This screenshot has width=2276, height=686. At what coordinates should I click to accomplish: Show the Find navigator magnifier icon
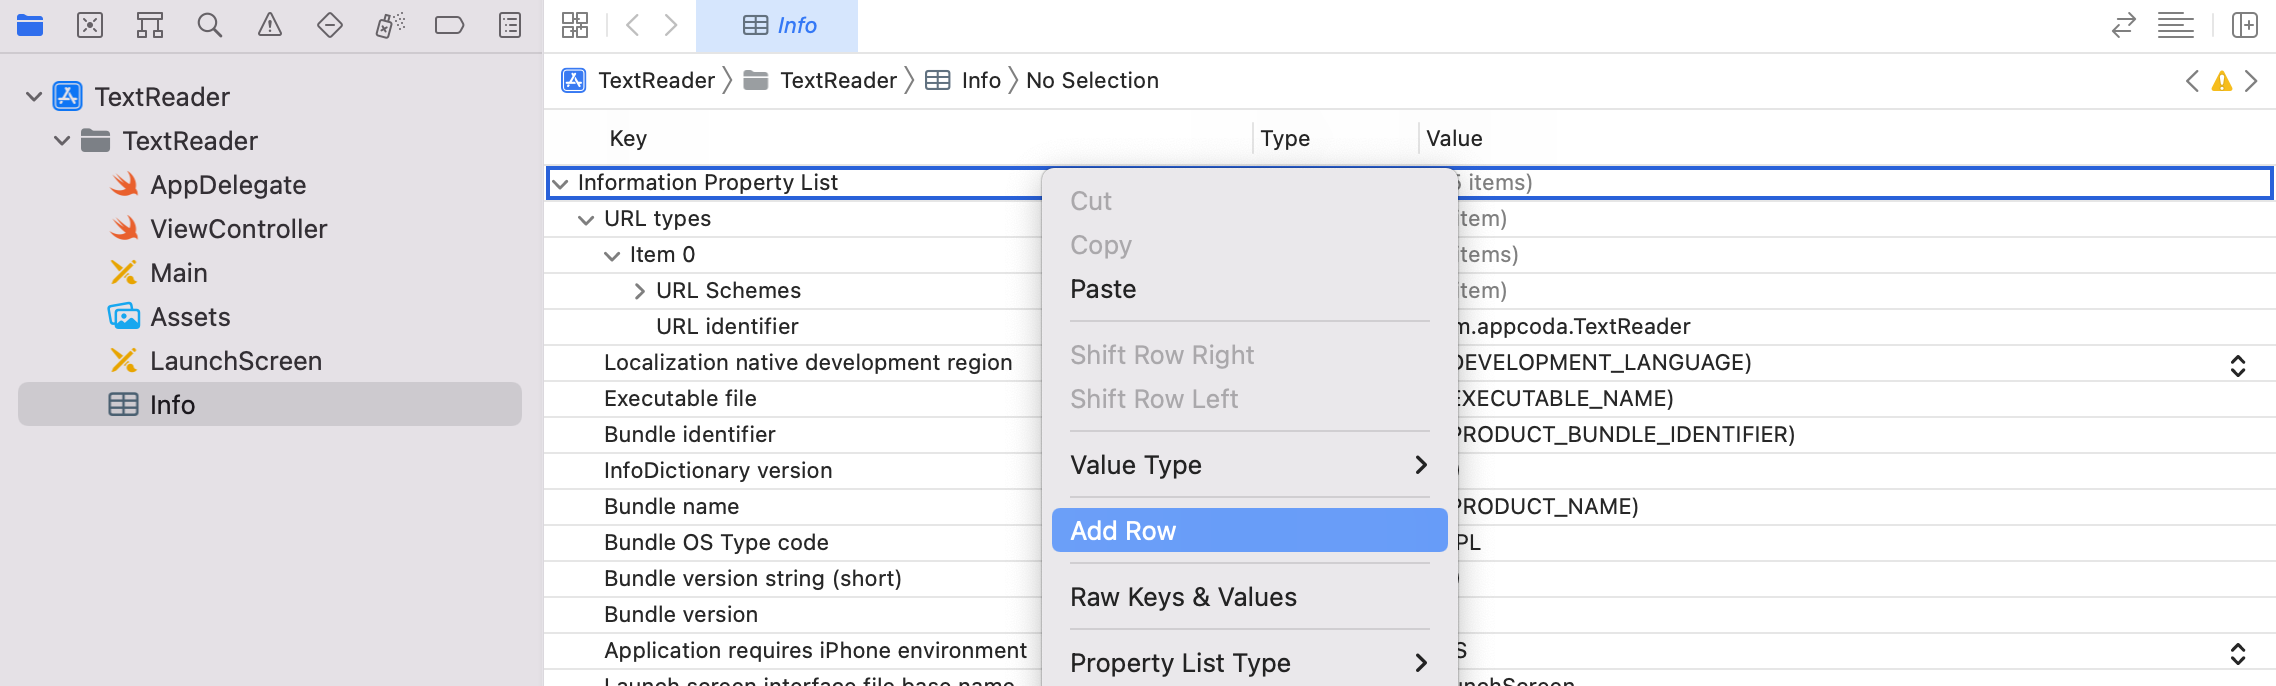coord(210,25)
